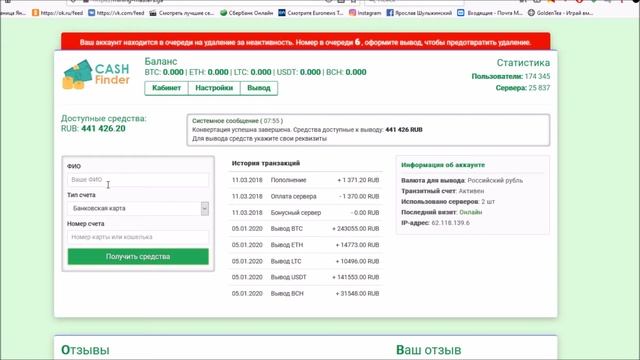
Task: Open the Смотрите Euronews bookmark
Action: pyautogui.click(x=311, y=13)
